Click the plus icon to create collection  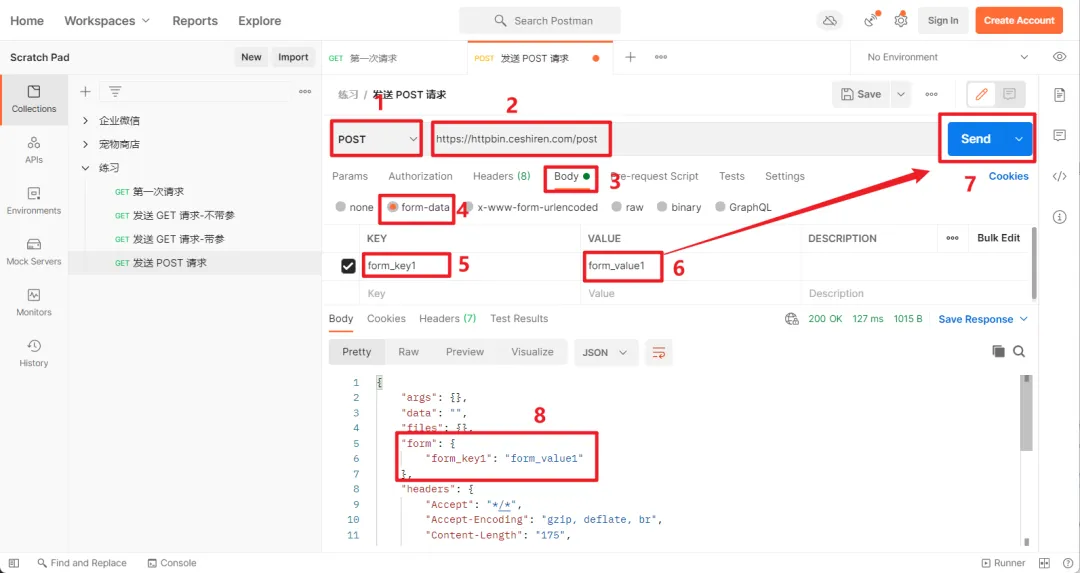pyautogui.click(x=85, y=92)
